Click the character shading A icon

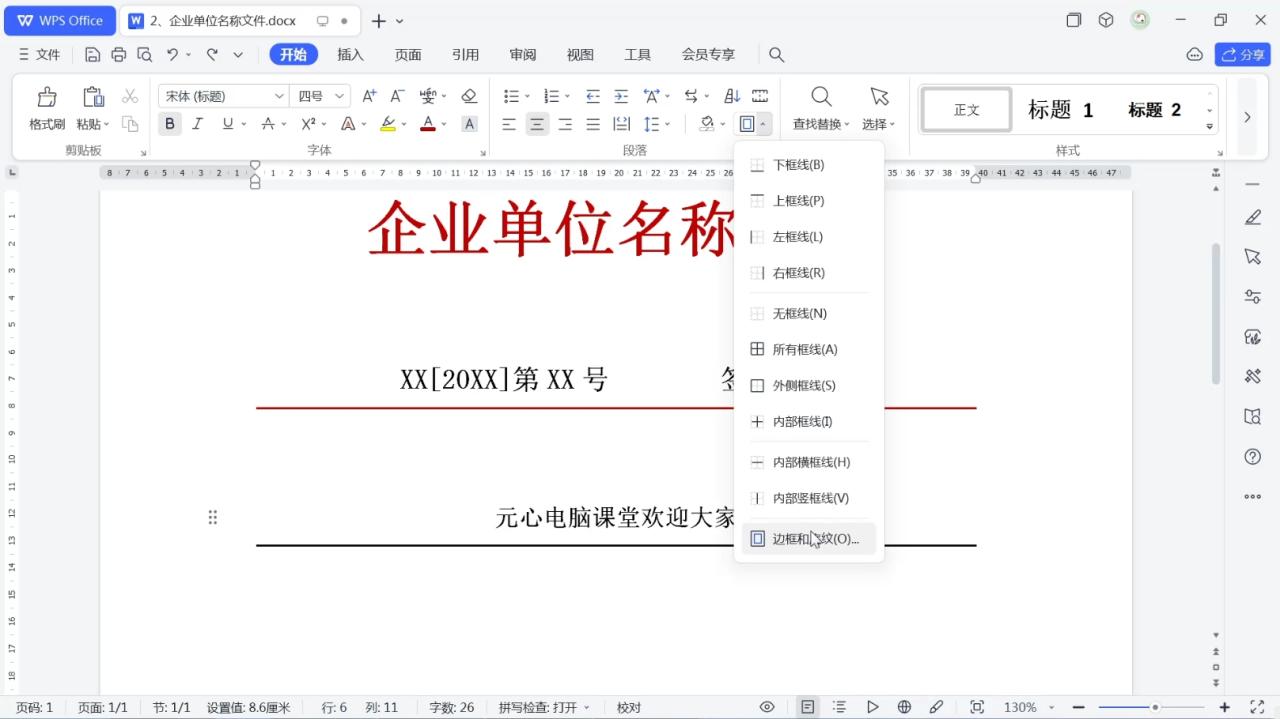tap(469, 124)
